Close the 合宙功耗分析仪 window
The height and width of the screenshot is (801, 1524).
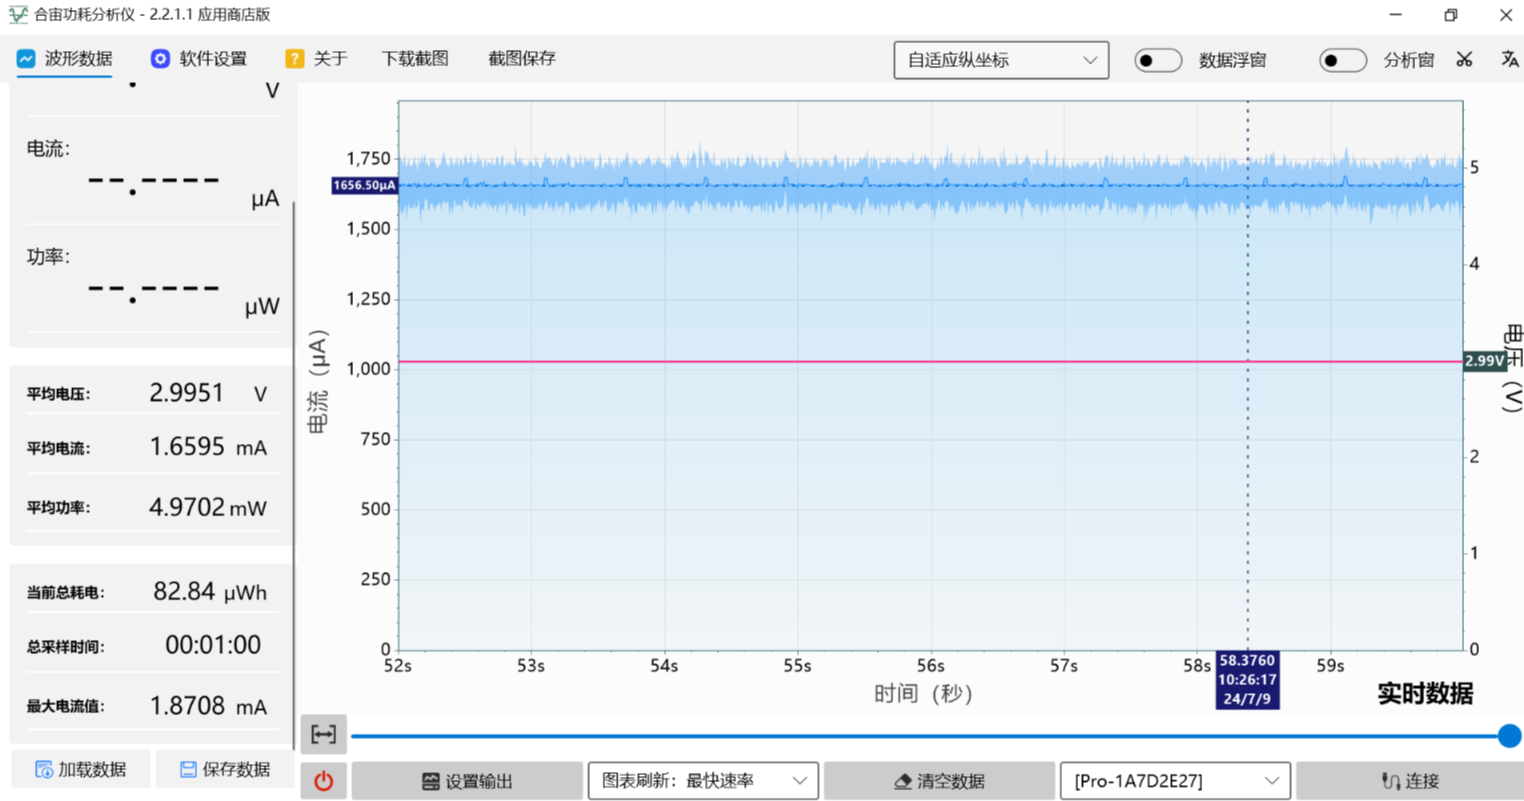[x=1505, y=15]
